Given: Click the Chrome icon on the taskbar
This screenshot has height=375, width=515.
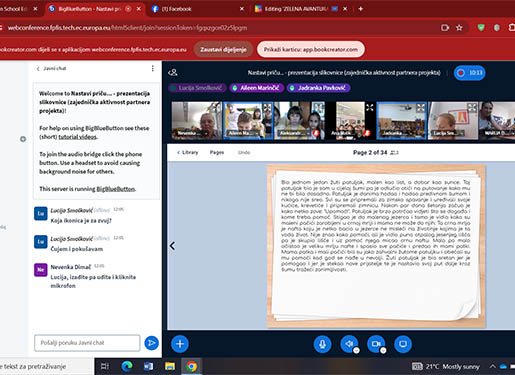Looking at the screenshot, I should pos(191,366).
